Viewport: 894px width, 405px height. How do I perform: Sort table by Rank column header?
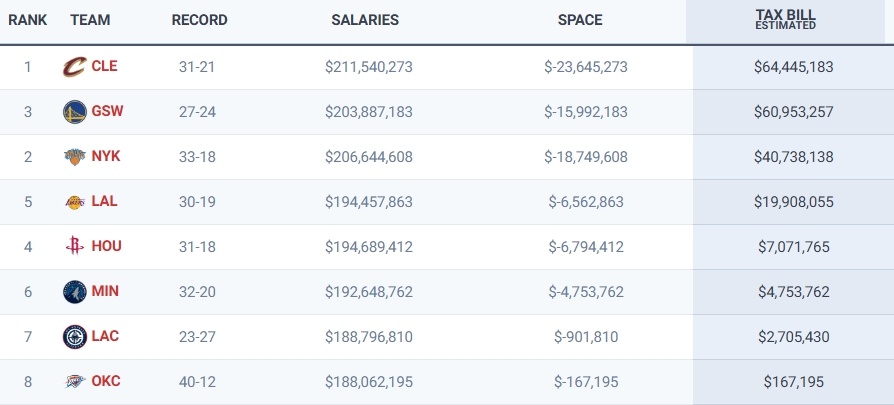tap(28, 20)
